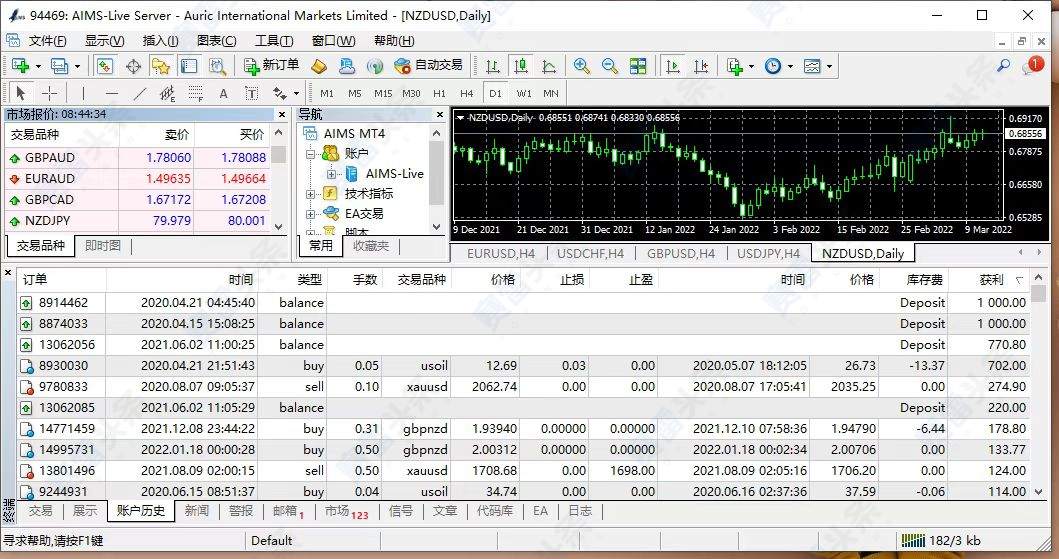
Task: Open the Strategy Tester magnifier icon
Action: point(217,66)
